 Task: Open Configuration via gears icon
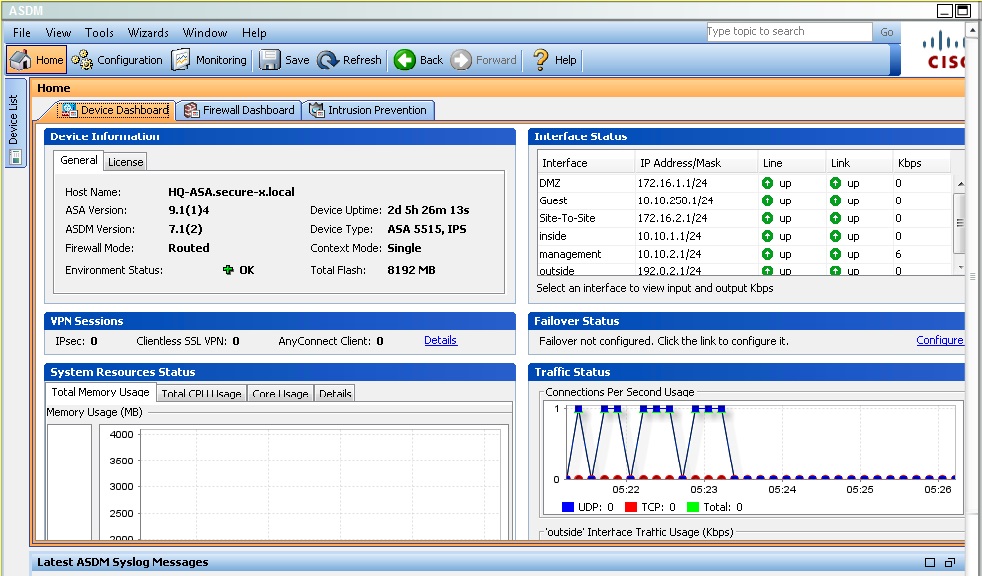tap(83, 60)
